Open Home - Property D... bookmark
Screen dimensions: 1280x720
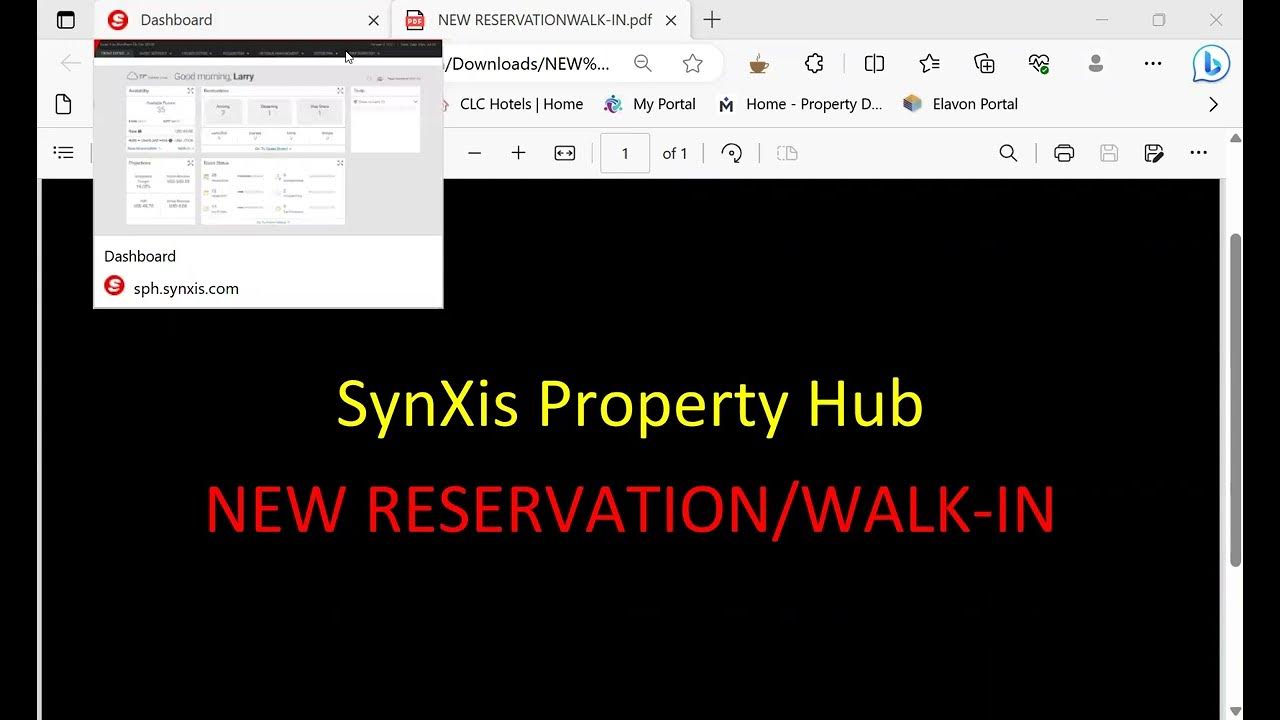point(801,104)
